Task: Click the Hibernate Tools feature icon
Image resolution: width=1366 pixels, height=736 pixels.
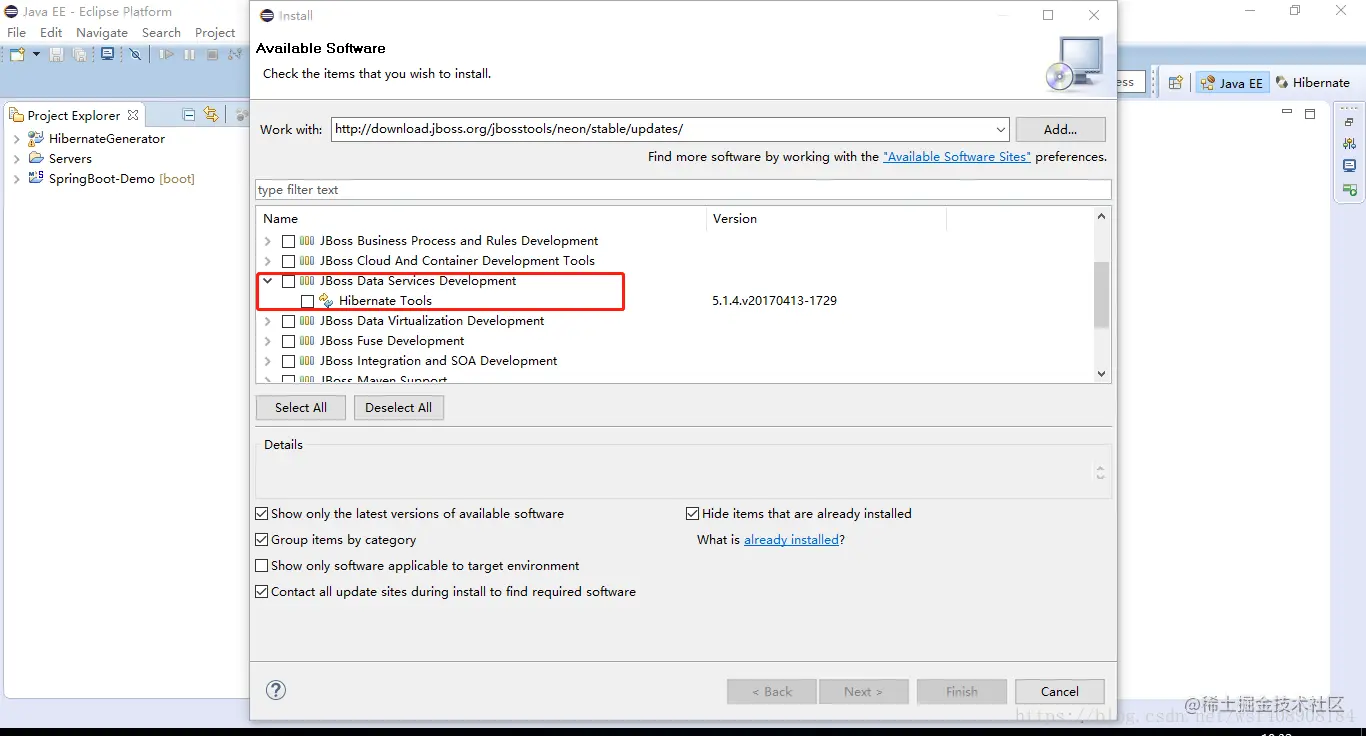Action: coord(326,301)
